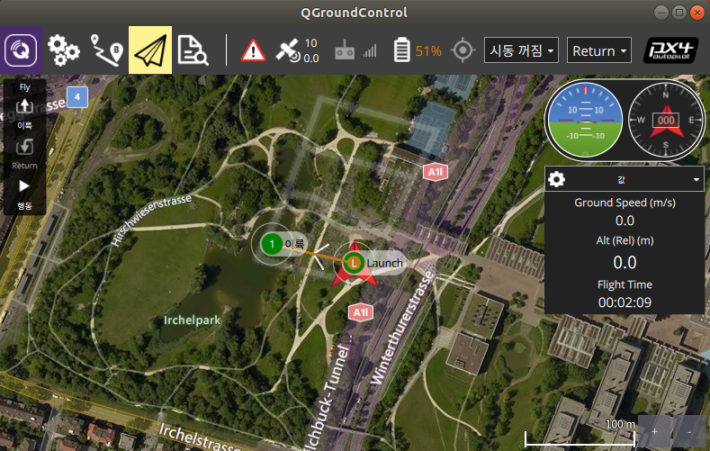710x451 pixels.
Task: Click the vehicle messages warning triangle
Action: (253, 50)
